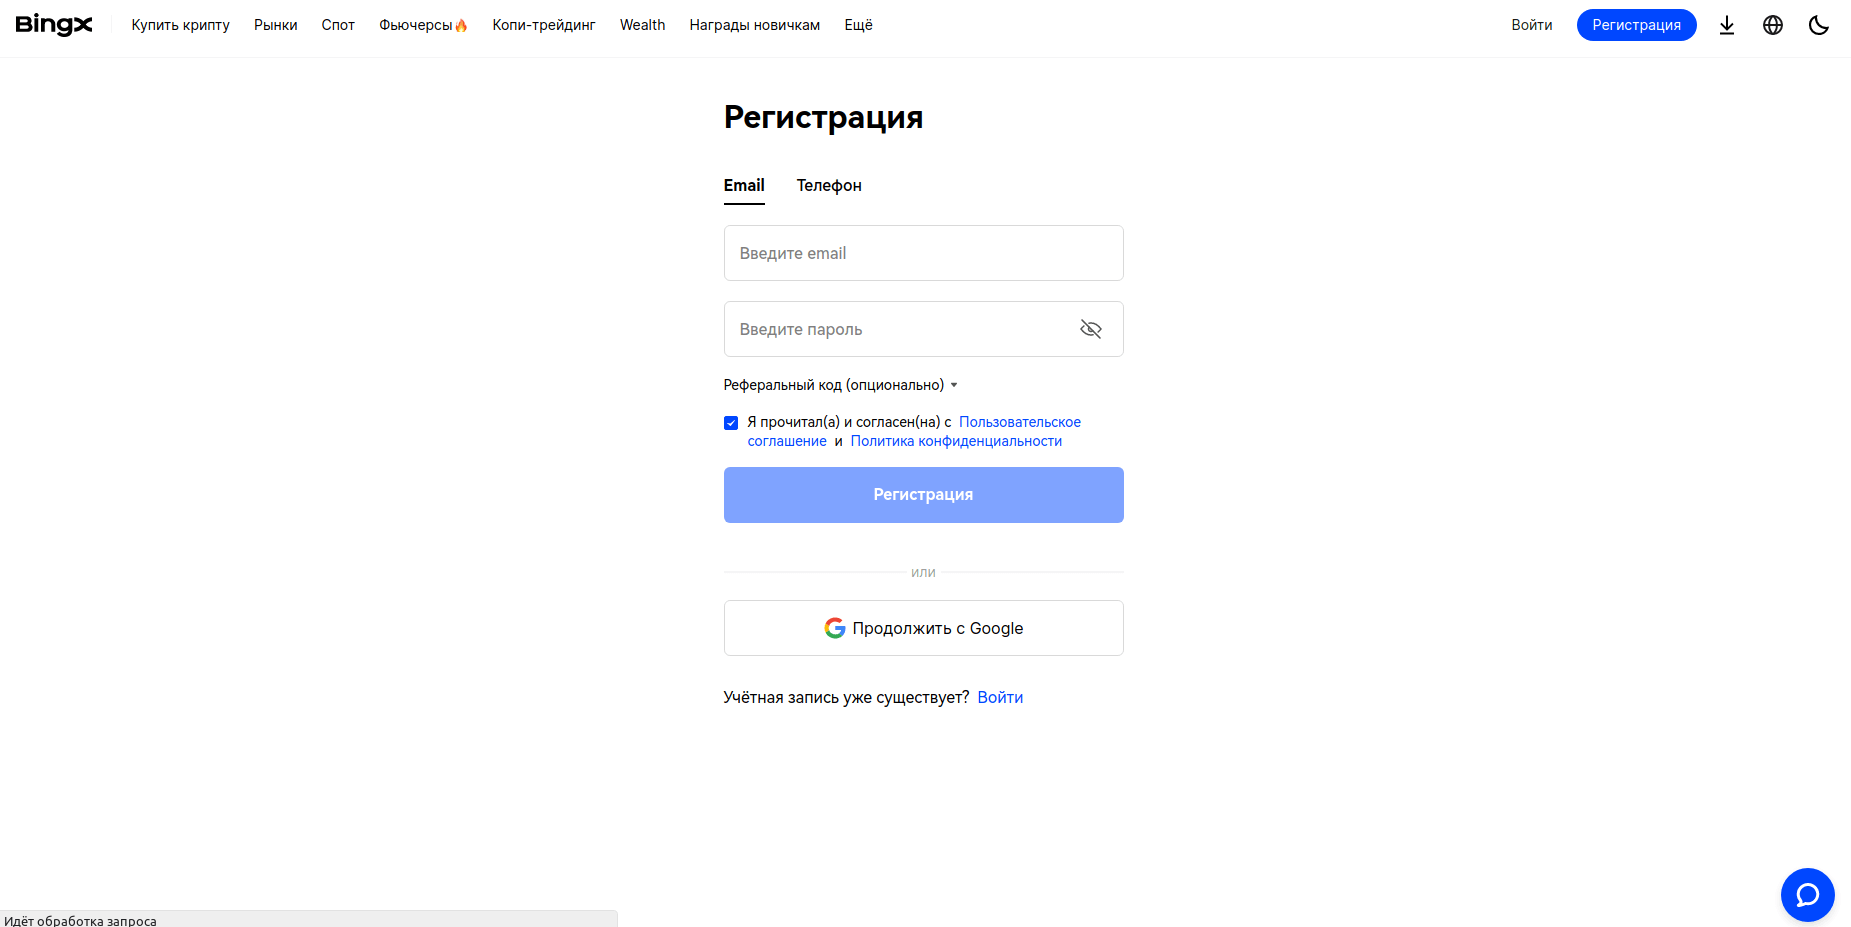The height and width of the screenshot is (927, 1851).
Task: Click the email input field
Action: [x=923, y=253]
